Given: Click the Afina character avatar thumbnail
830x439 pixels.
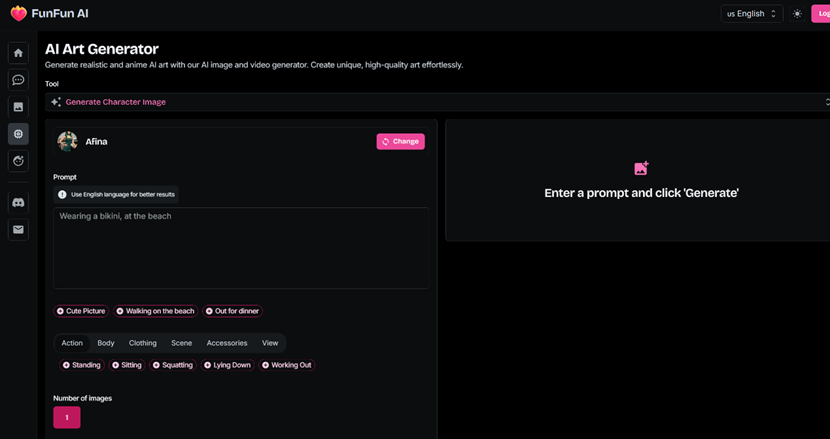Looking at the screenshot, I should click(67, 142).
